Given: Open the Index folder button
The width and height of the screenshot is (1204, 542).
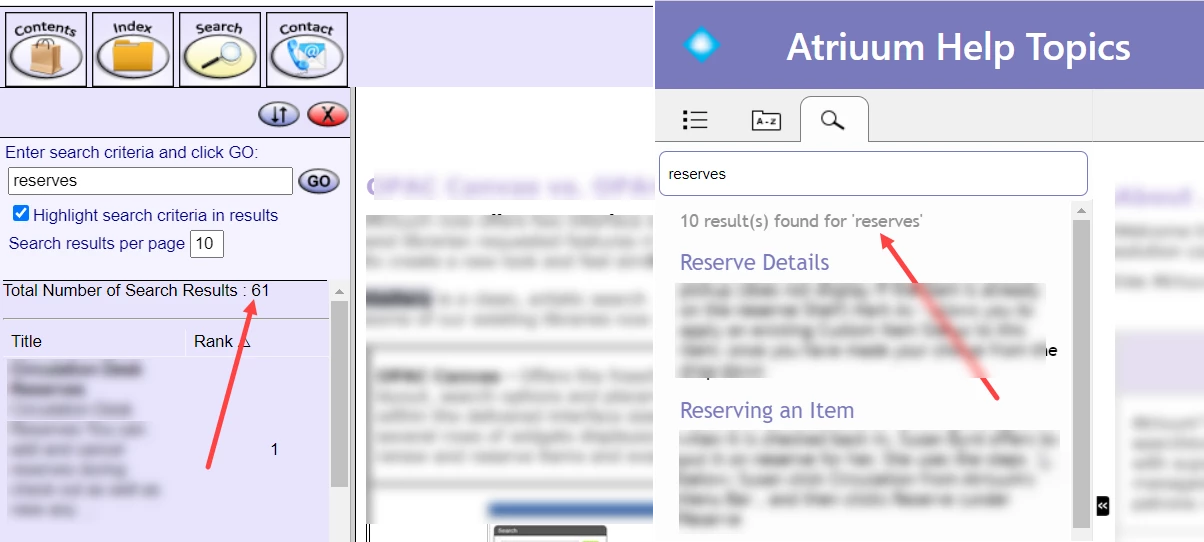Looking at the screenshot, I should tap(133, 50).
